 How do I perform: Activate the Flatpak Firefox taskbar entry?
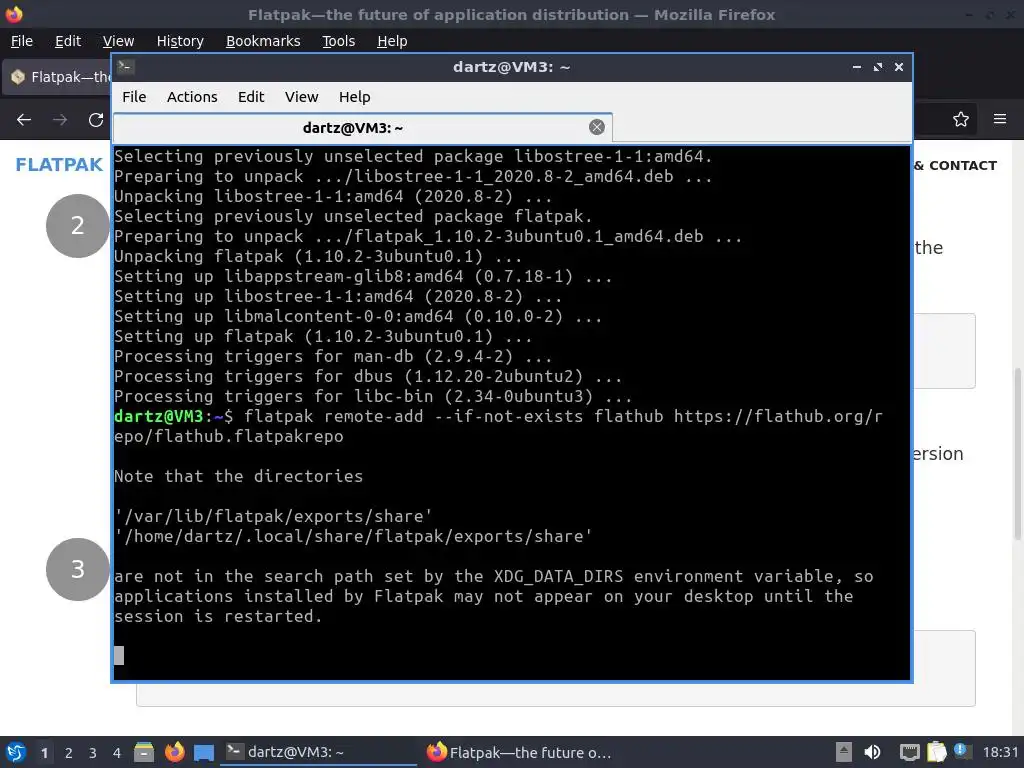point(519,752)
